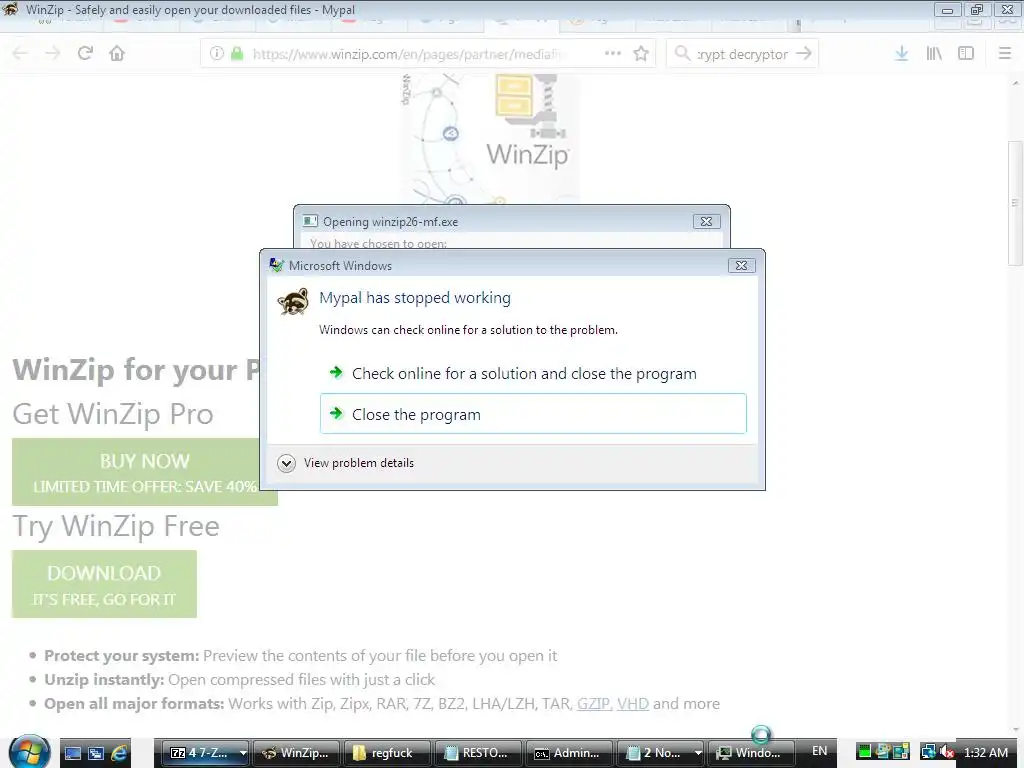Viewport: 1024px width, 768px height.
Task: Switch to Admin command prompt taskbar button
Action: tap(568, 753)
